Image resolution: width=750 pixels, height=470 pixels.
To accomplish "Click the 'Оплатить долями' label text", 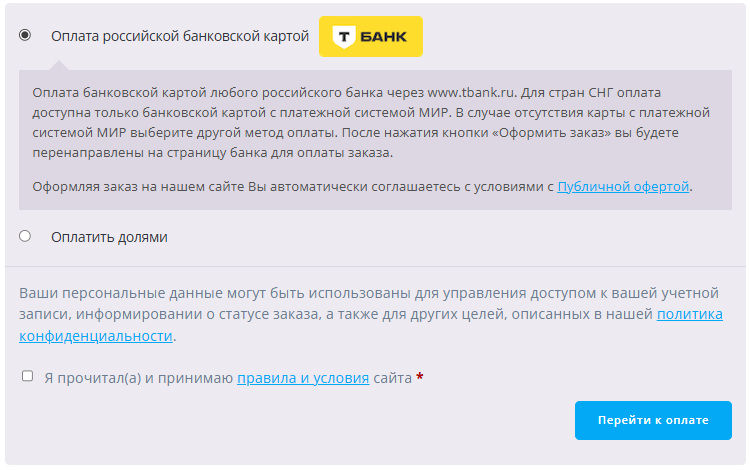I will click(x=109, y=237).
